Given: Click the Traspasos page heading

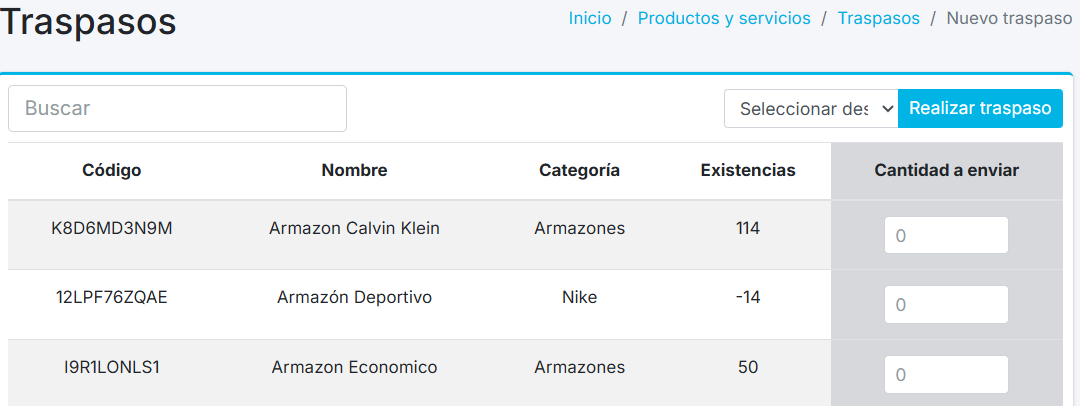Looking at the screenshot, I should click(x=88, y=22).
